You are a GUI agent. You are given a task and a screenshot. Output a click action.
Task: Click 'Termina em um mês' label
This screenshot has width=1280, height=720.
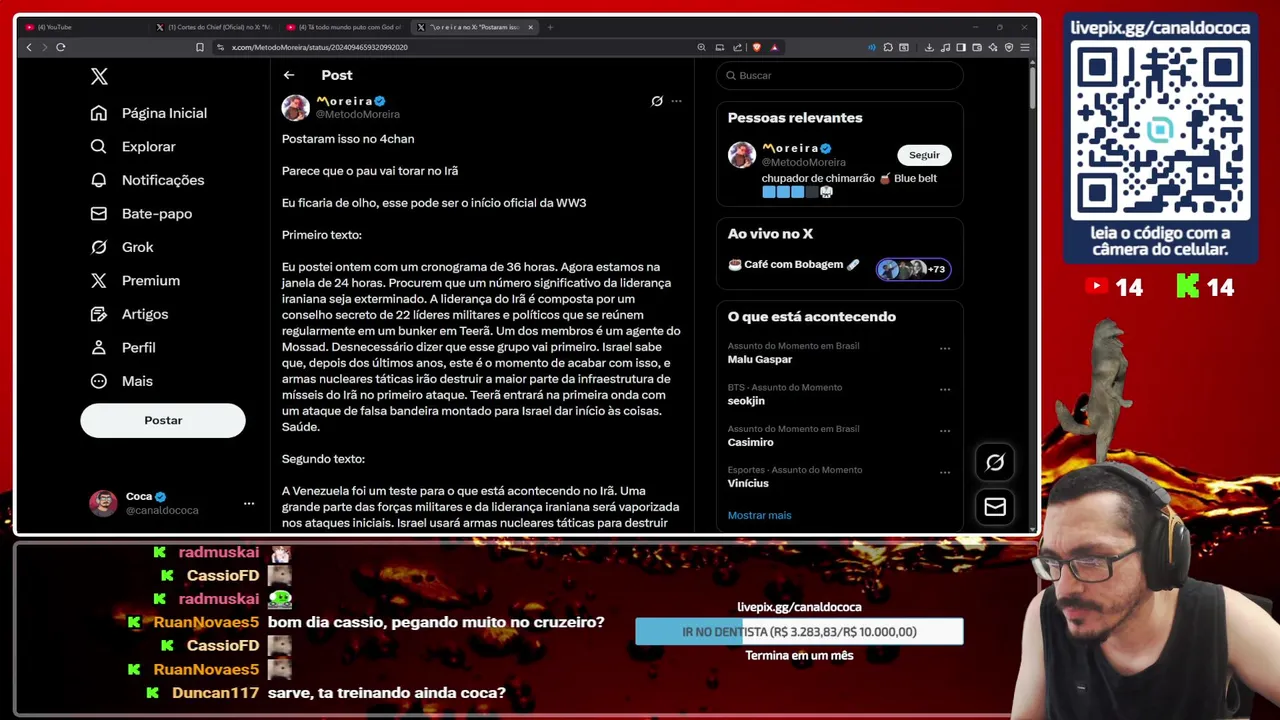tap(799, 655)
